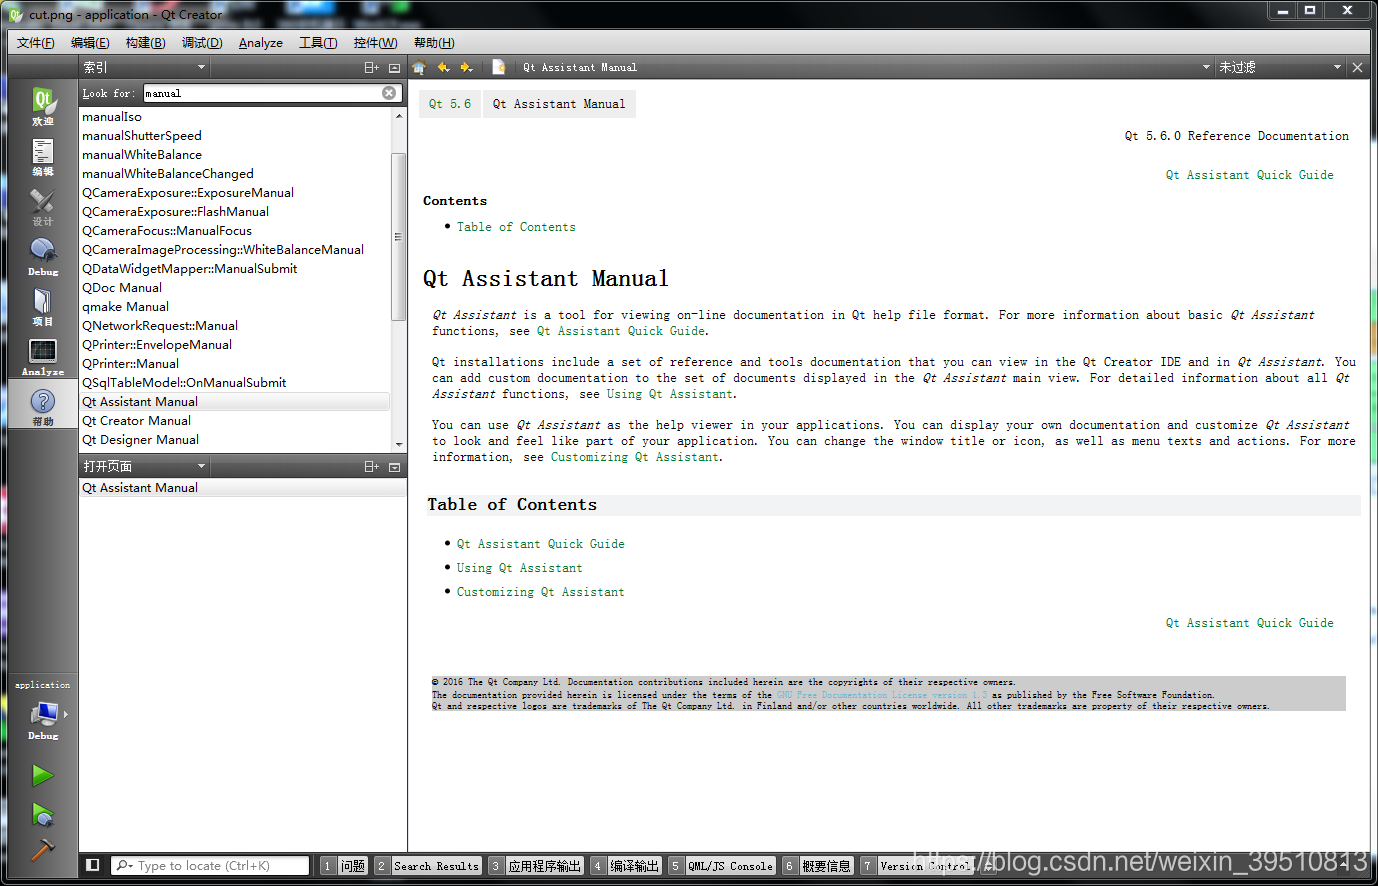Close the index (索引) side pane
This screenshot has height=886, width=1378.
(x=394, y=67)
